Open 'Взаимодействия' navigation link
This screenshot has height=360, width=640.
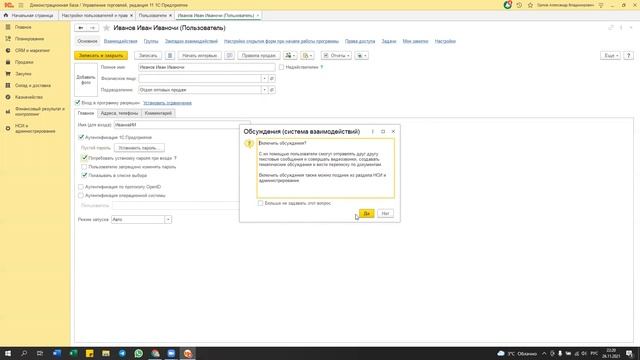point(120,41)
